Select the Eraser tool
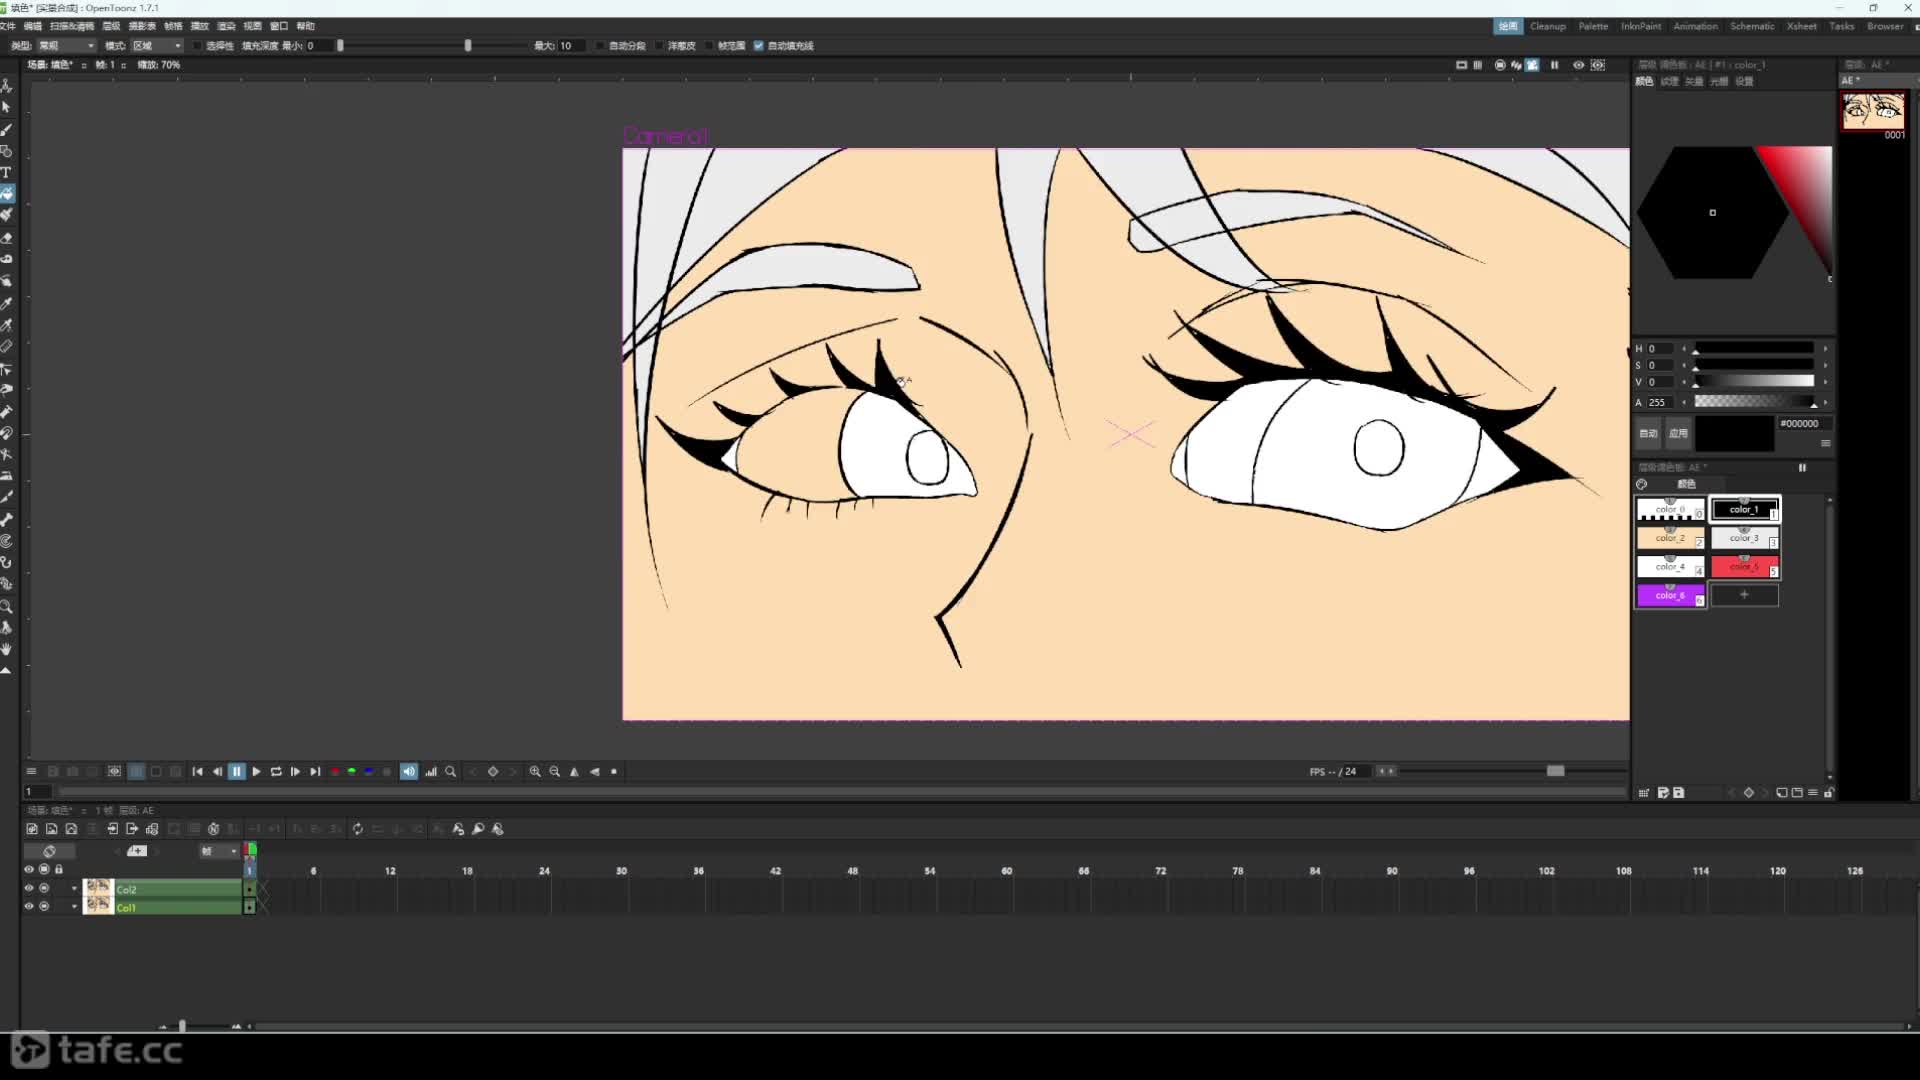The image size is (1920, 1080). pos(6,238)
